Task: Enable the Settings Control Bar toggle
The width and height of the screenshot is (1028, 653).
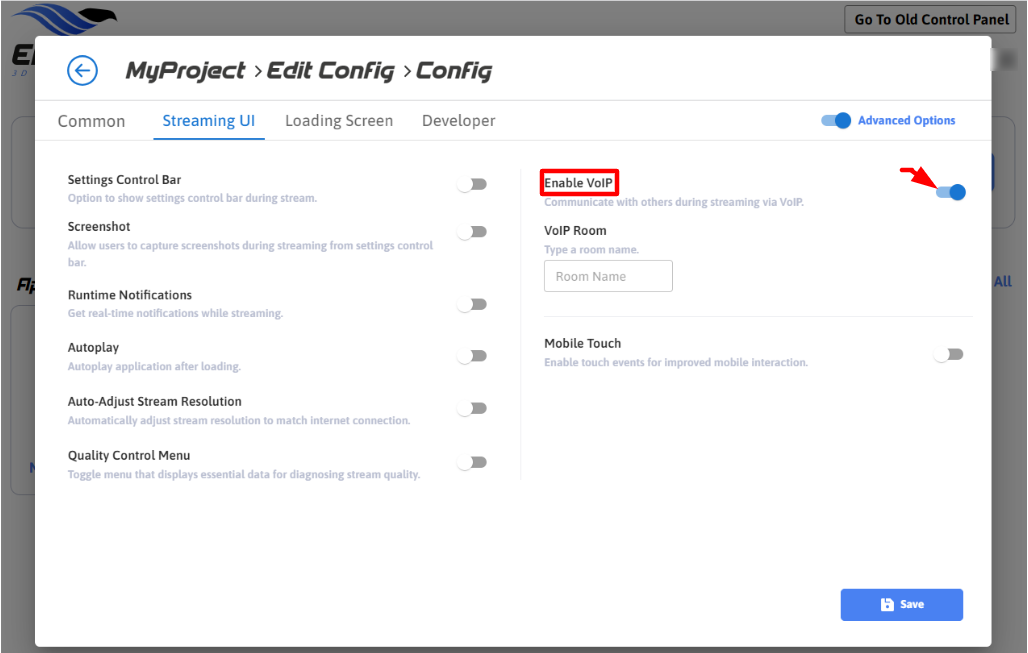Action: 472,184
